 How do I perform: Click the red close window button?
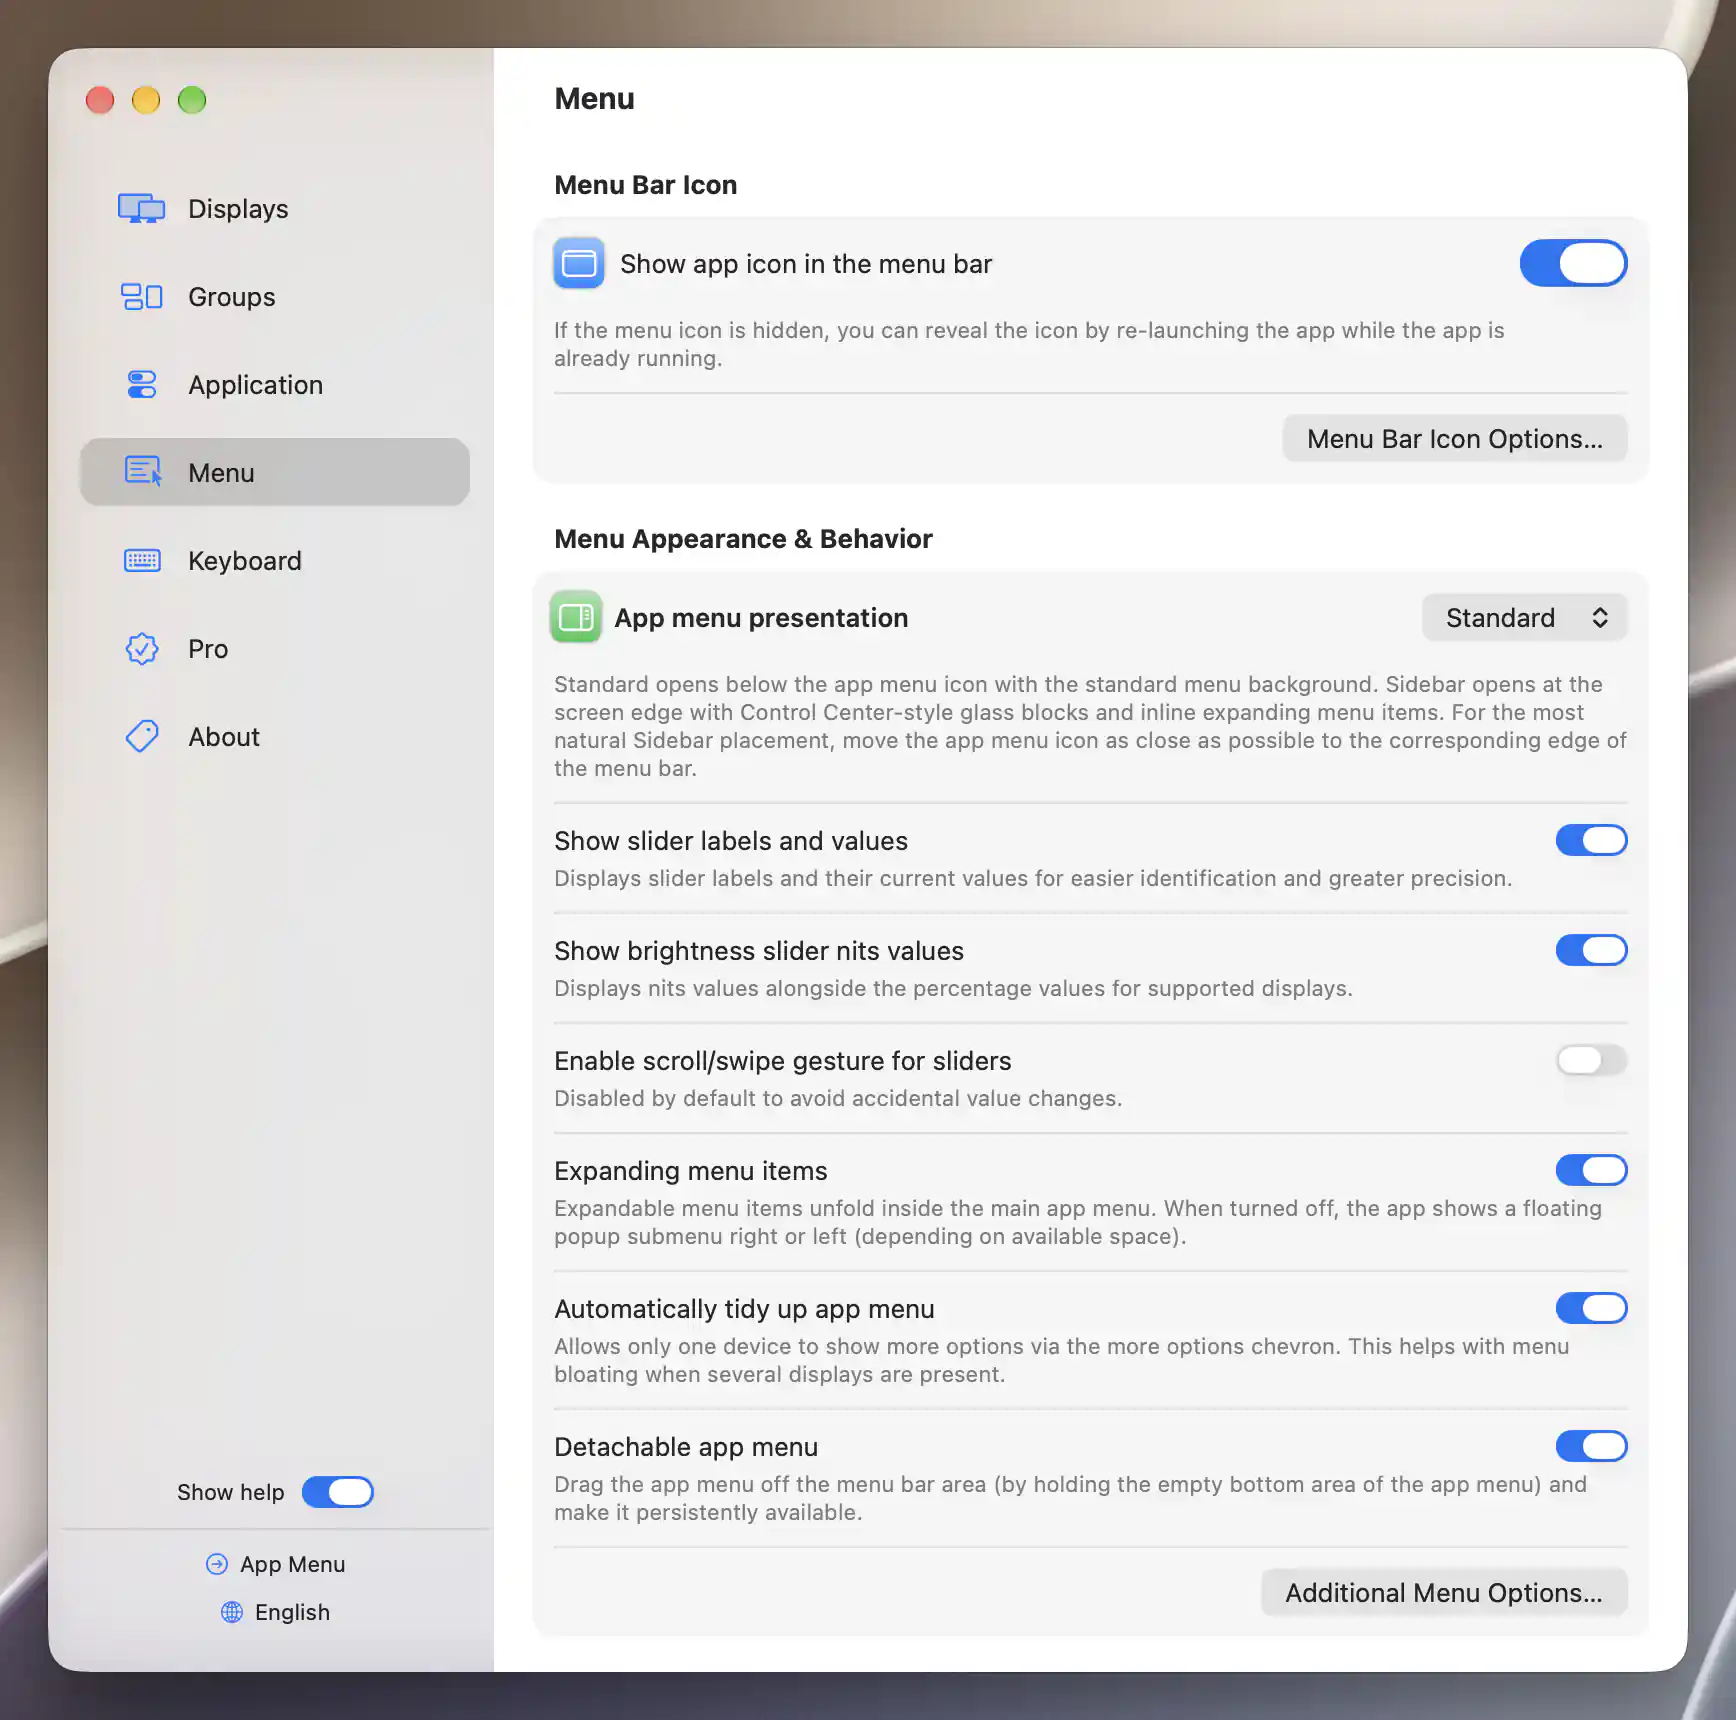[x=100, y=100]
